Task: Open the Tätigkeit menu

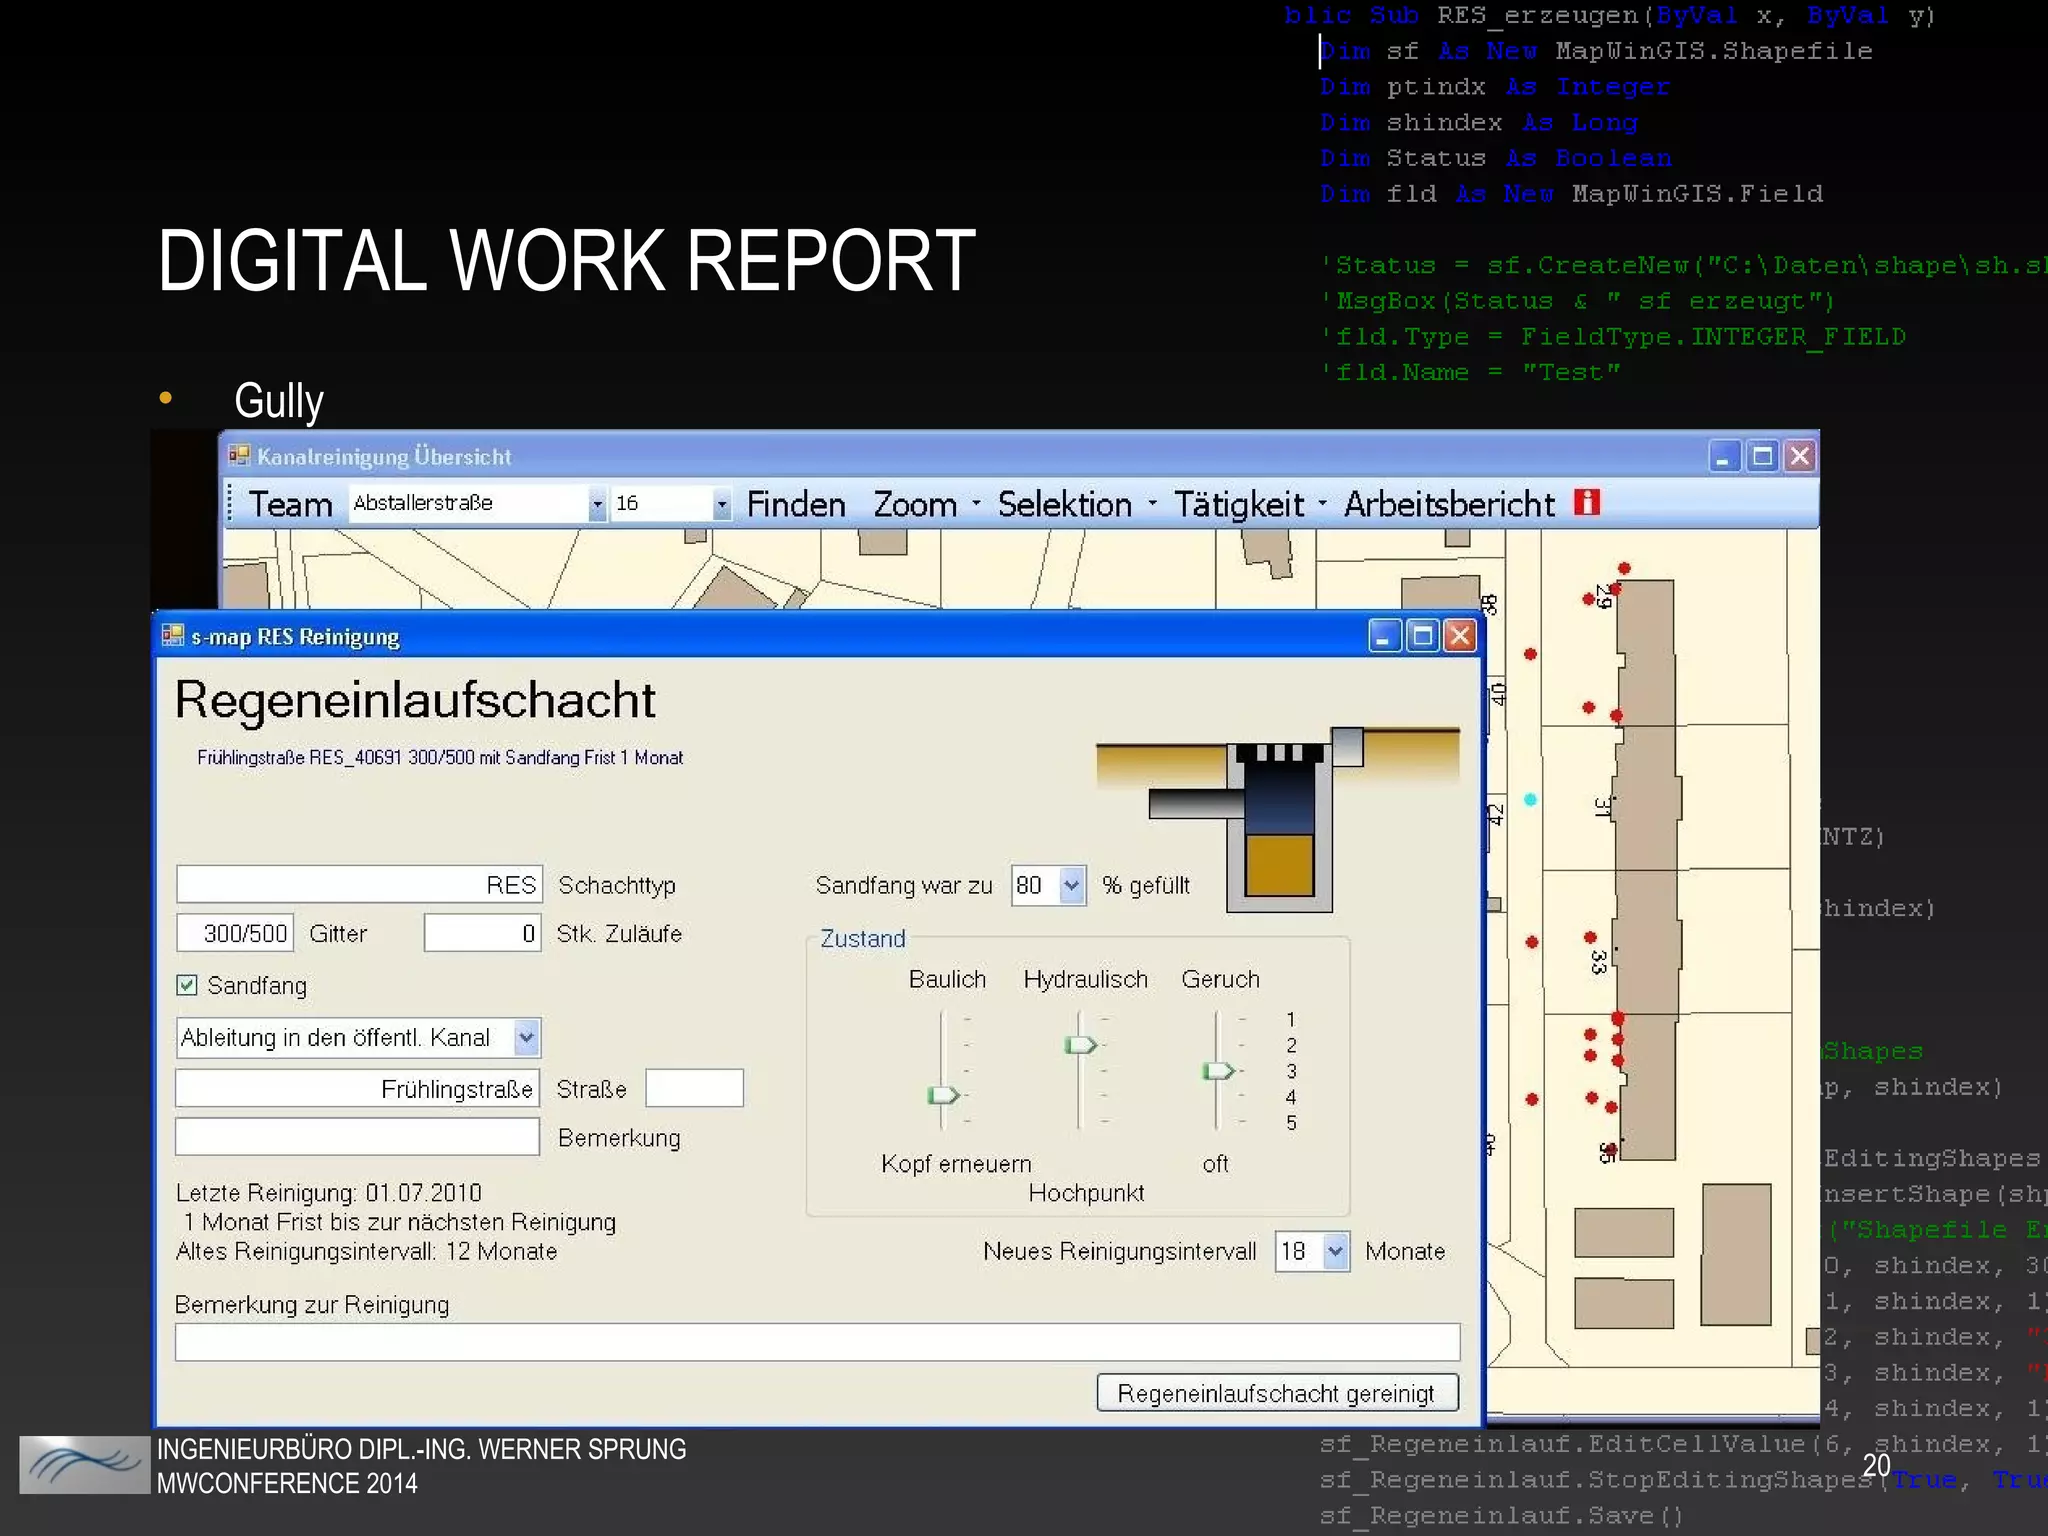Action: coord(1238,504)
